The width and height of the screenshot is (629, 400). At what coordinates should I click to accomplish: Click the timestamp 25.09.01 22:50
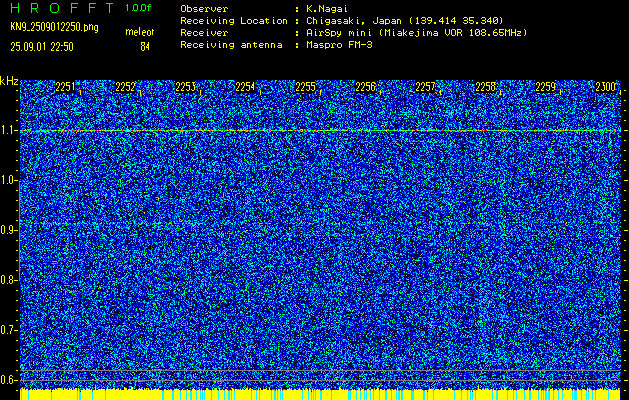42,47
